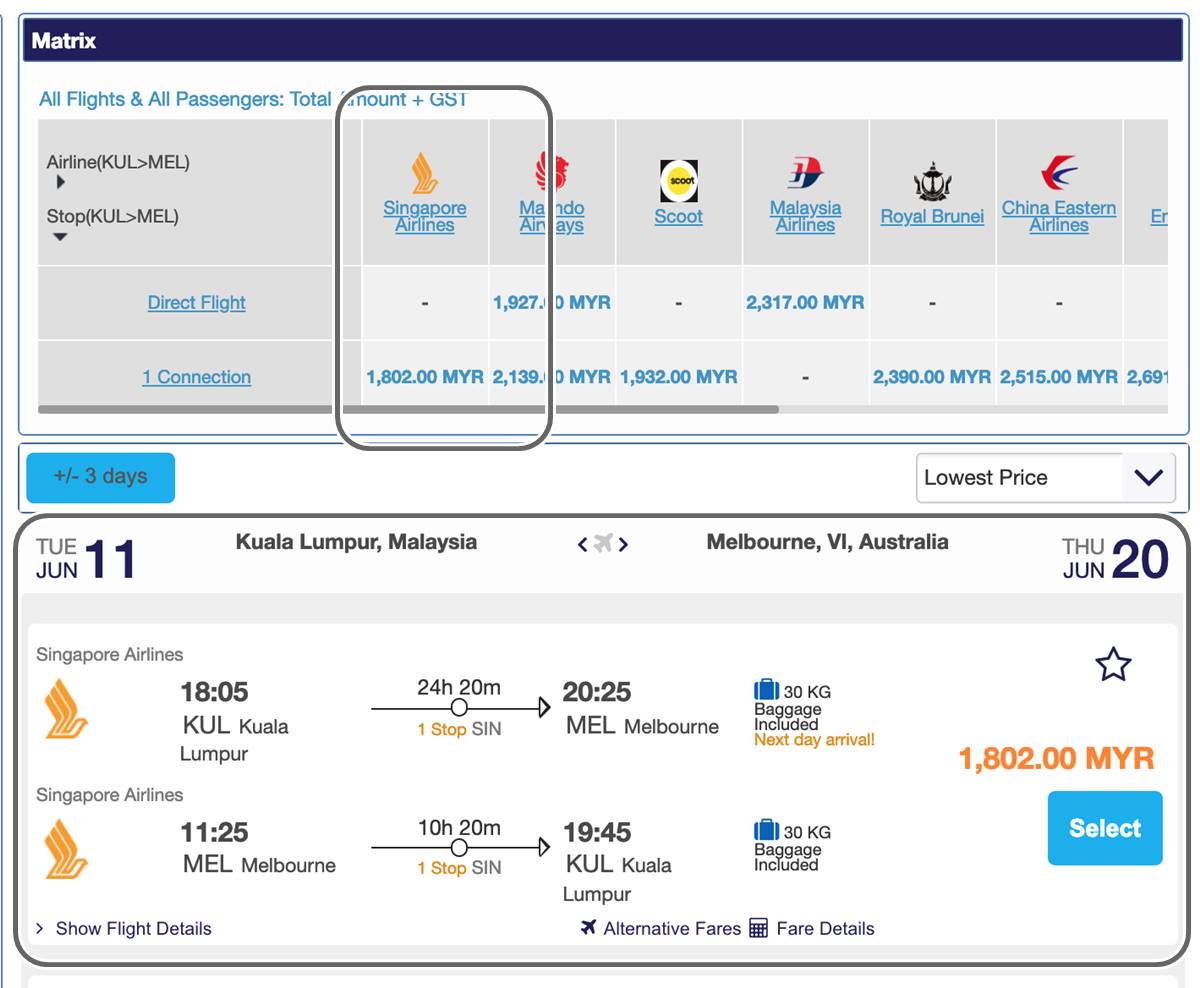
Task: Click the Singapore Airlines logo in the Matrix header
Action: (x=425, y=173)
